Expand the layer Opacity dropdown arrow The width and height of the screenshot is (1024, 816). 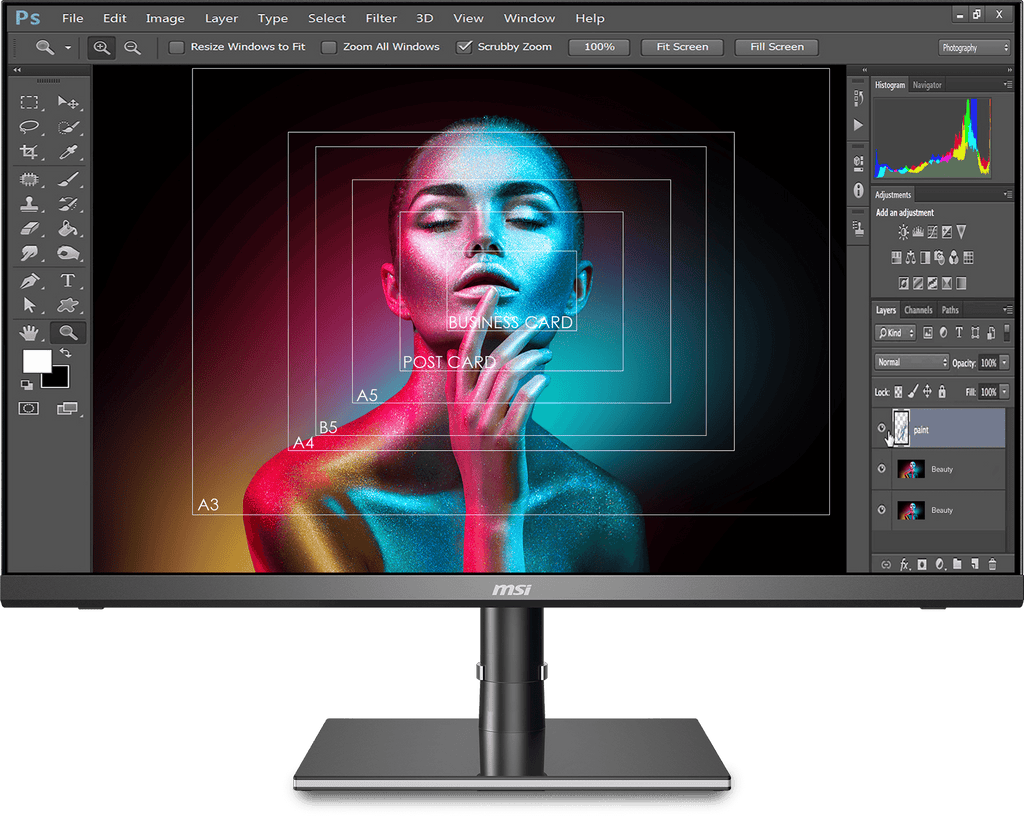pos(1004,362)
